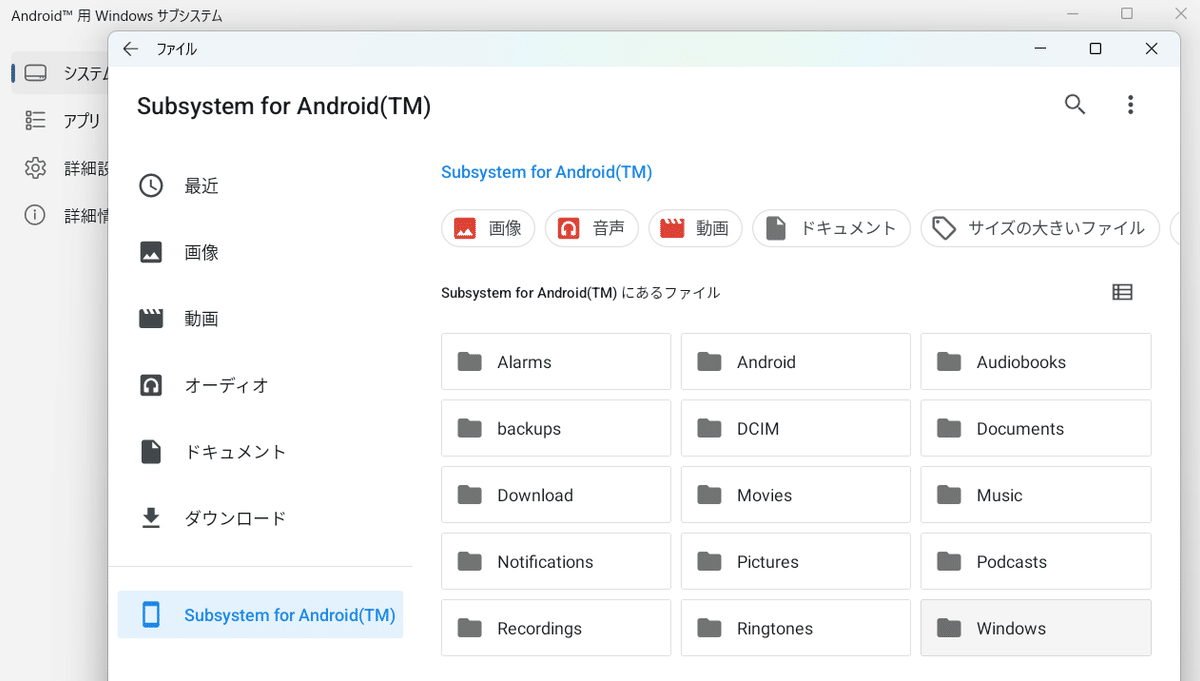Click the Movies folder icon
1200x681 pixels.
(709, 495)
